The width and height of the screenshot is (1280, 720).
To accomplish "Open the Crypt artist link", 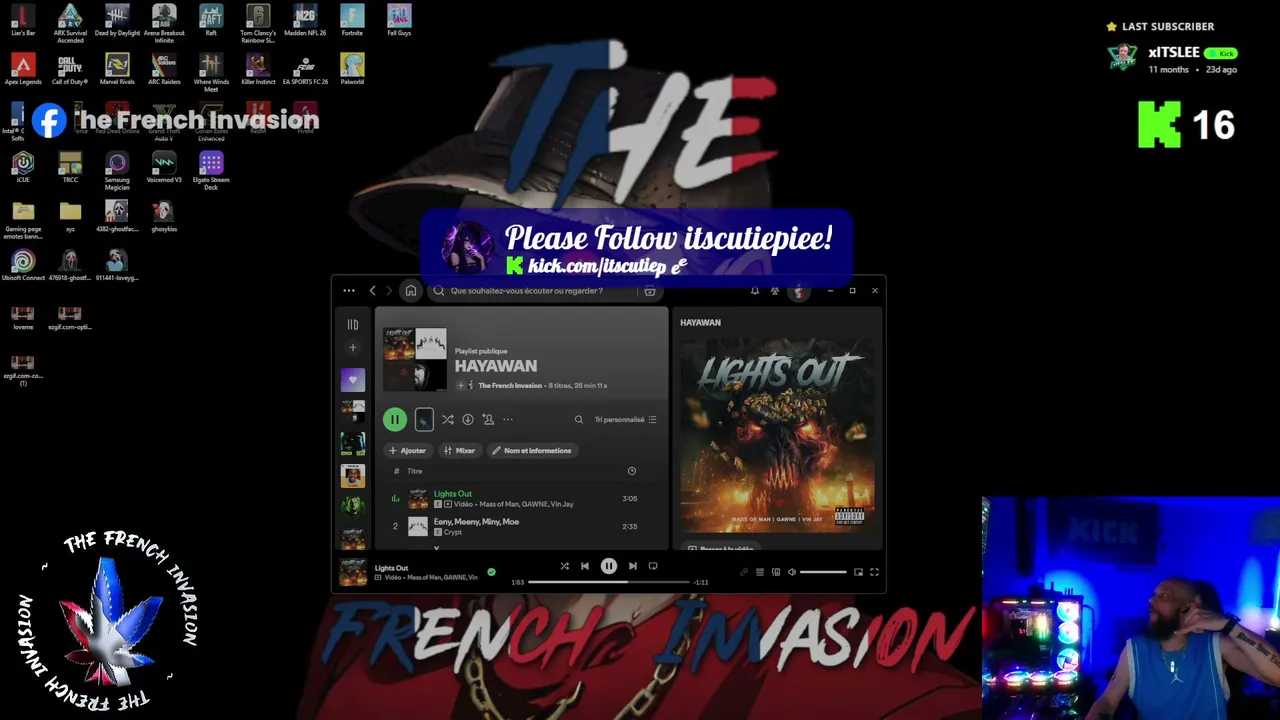I will pyautogui.click(x=453, y=532).
